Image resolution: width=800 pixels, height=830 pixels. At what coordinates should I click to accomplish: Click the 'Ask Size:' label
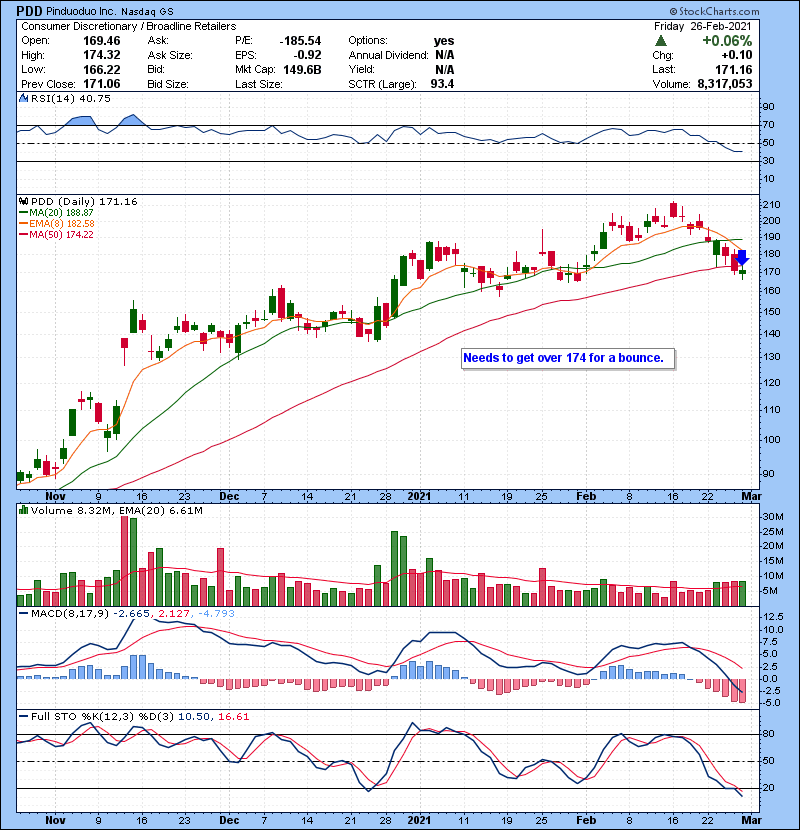point(170,55)
